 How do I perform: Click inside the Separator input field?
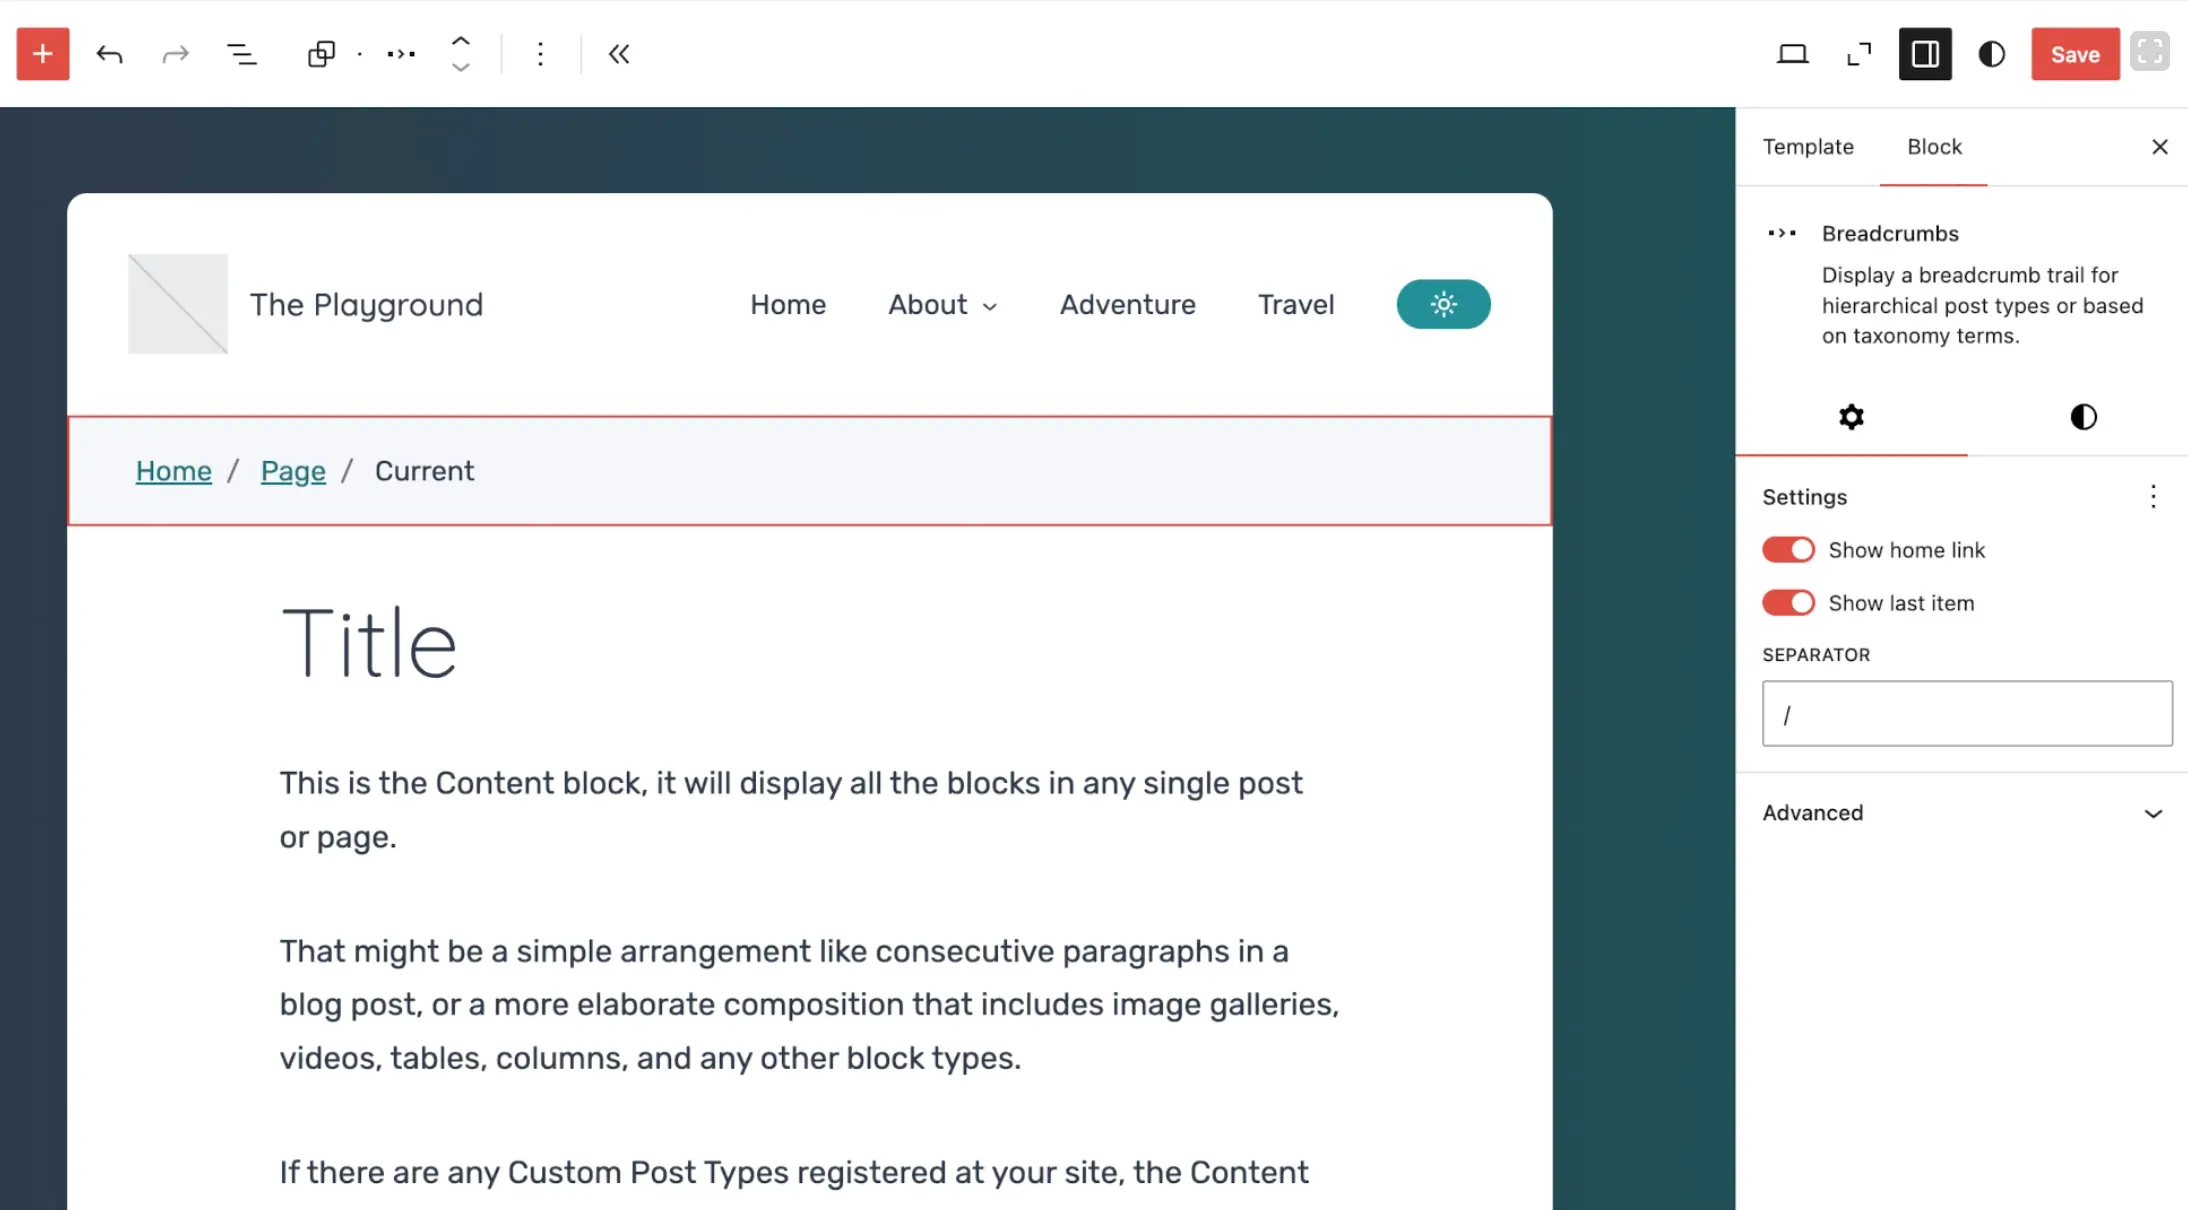click(x=1965, y=713)
